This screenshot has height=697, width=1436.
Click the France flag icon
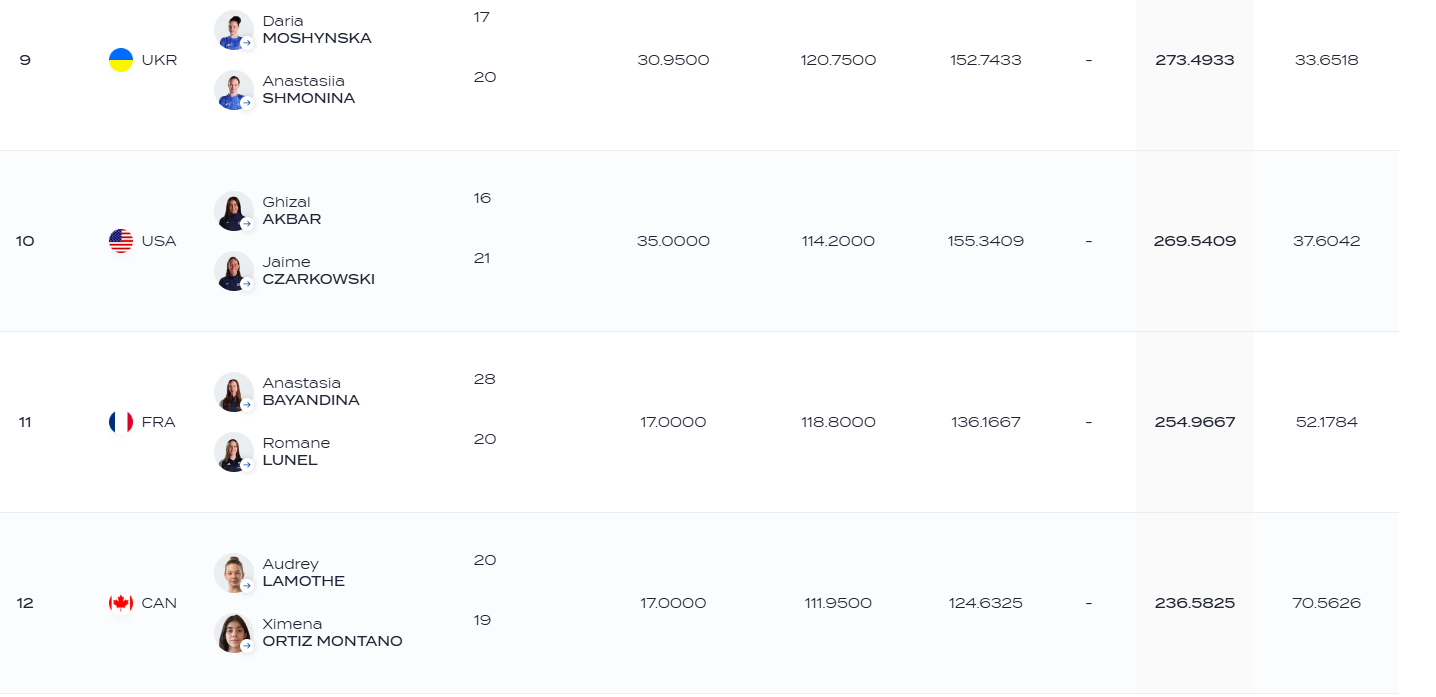click(121, 422)
